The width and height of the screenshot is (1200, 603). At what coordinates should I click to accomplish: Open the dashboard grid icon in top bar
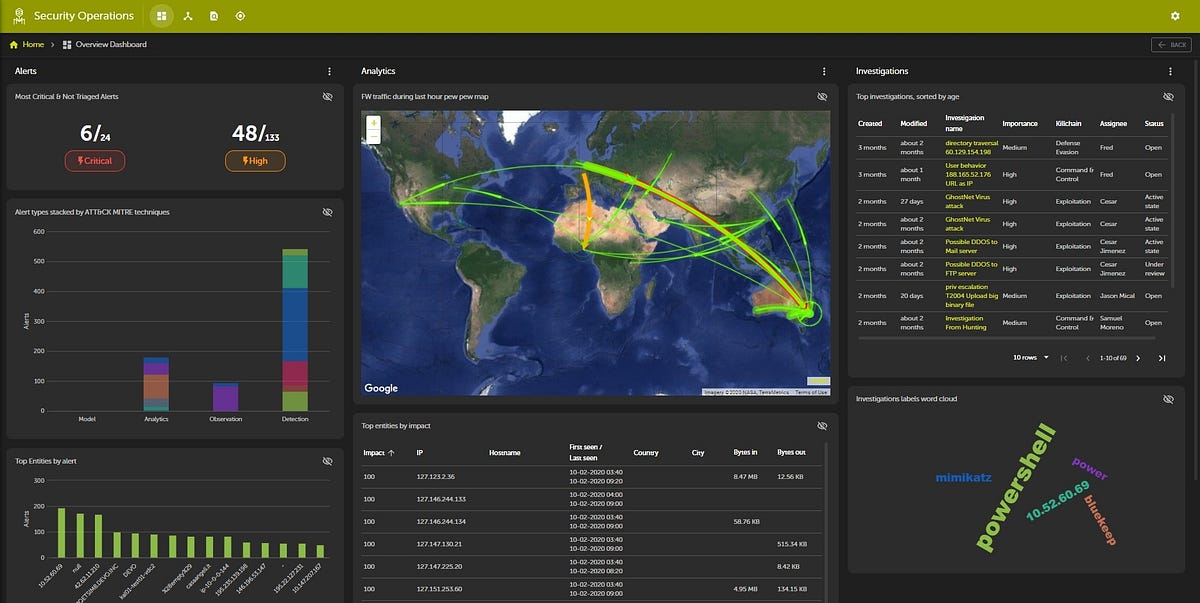tap(161, 16)
